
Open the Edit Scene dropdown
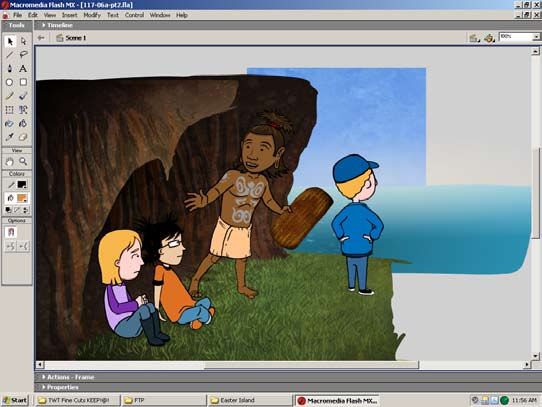474,38
